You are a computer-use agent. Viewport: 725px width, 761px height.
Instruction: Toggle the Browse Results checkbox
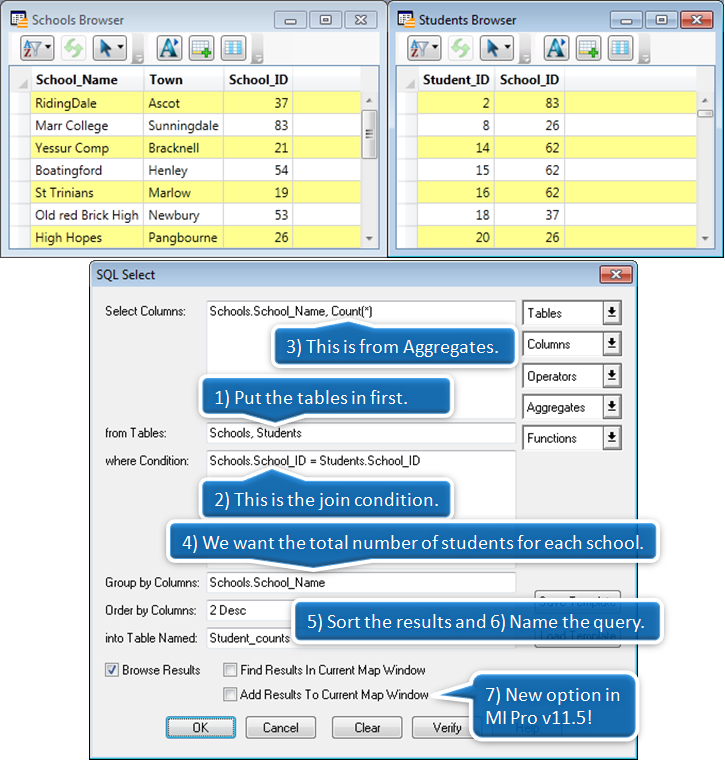click(112, 670)
